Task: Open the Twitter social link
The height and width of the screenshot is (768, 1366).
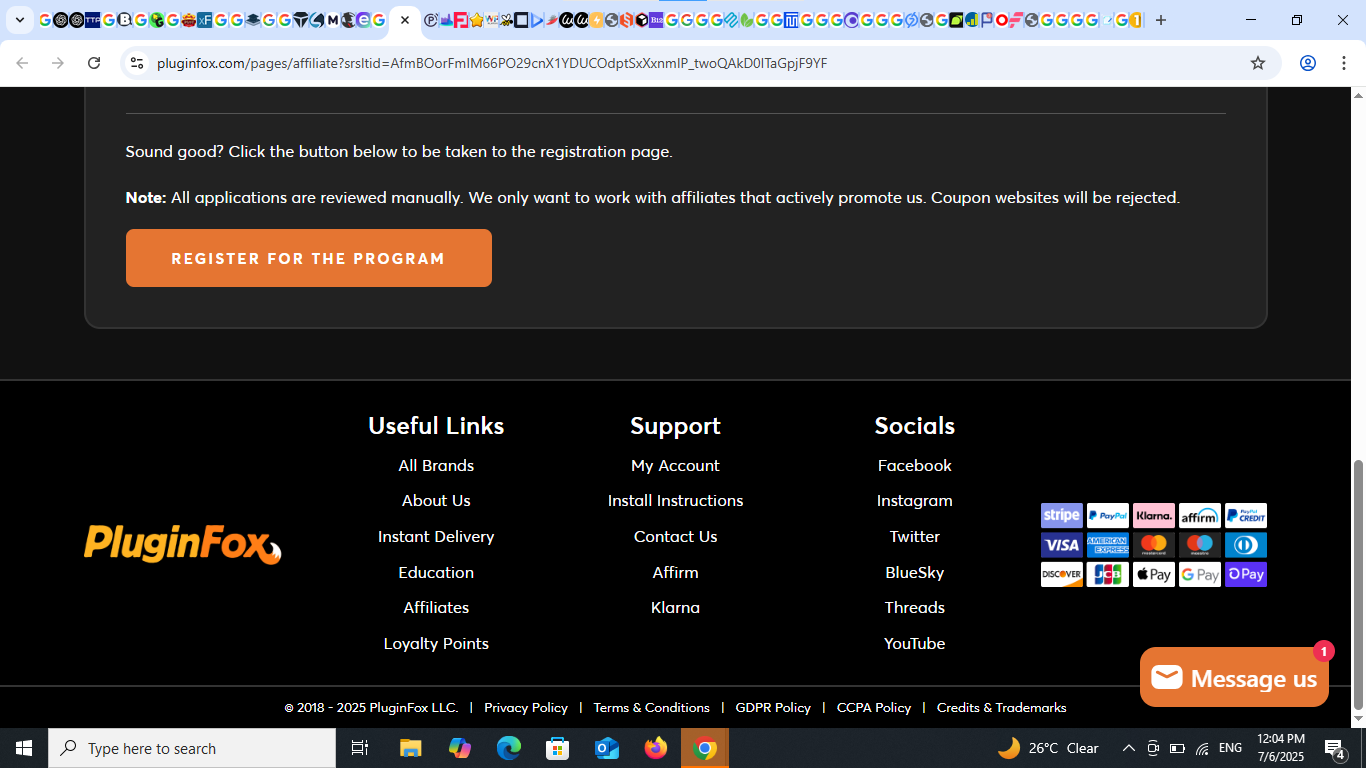Action: (914, 537)
